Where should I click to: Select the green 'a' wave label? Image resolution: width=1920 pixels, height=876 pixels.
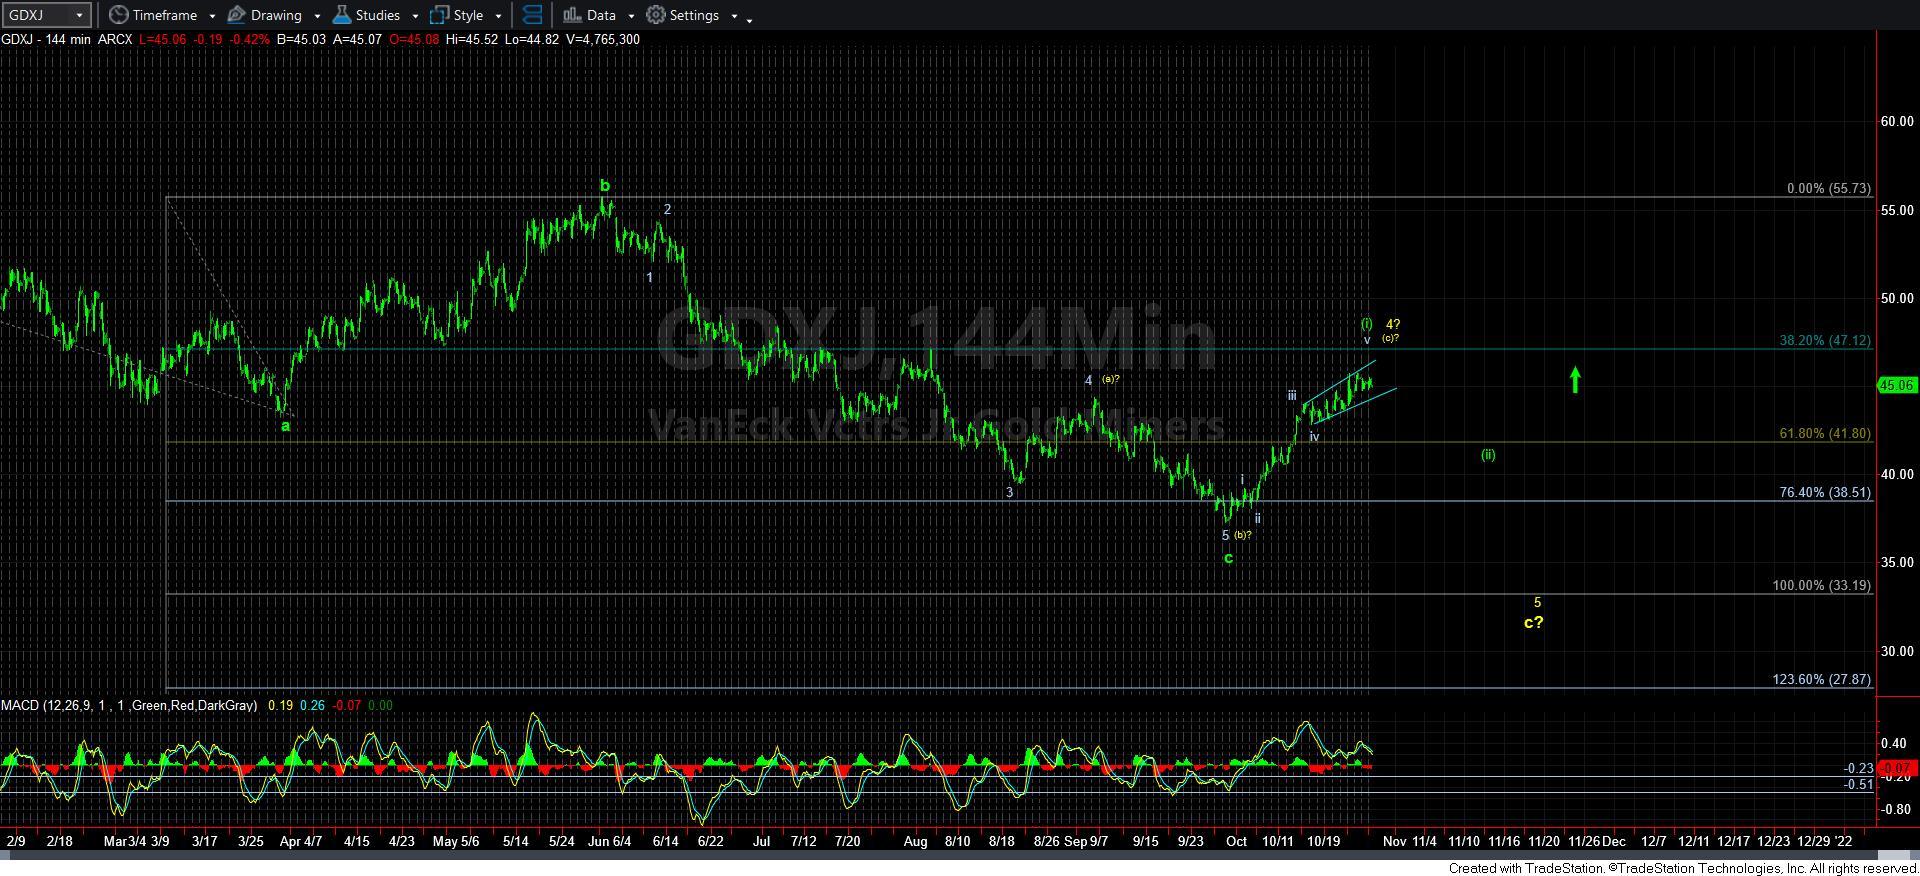coord(285,426)
